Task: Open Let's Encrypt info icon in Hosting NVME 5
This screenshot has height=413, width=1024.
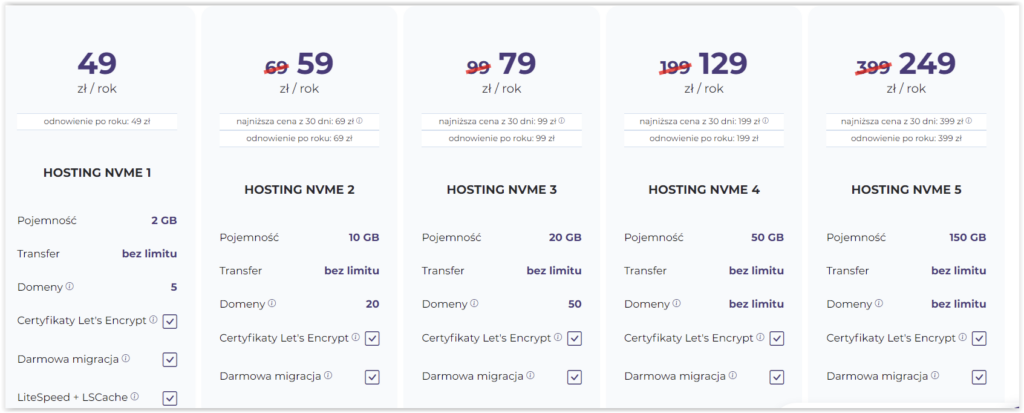Action: [962, 338]
